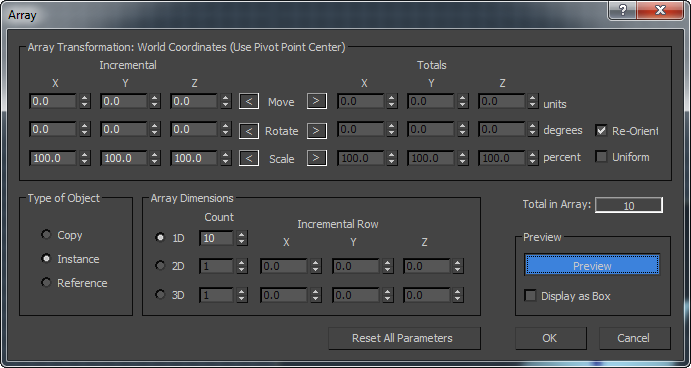691x368 pixels.
Task: Click the Incremental Rotate X spinner
Action: (85, 130)
